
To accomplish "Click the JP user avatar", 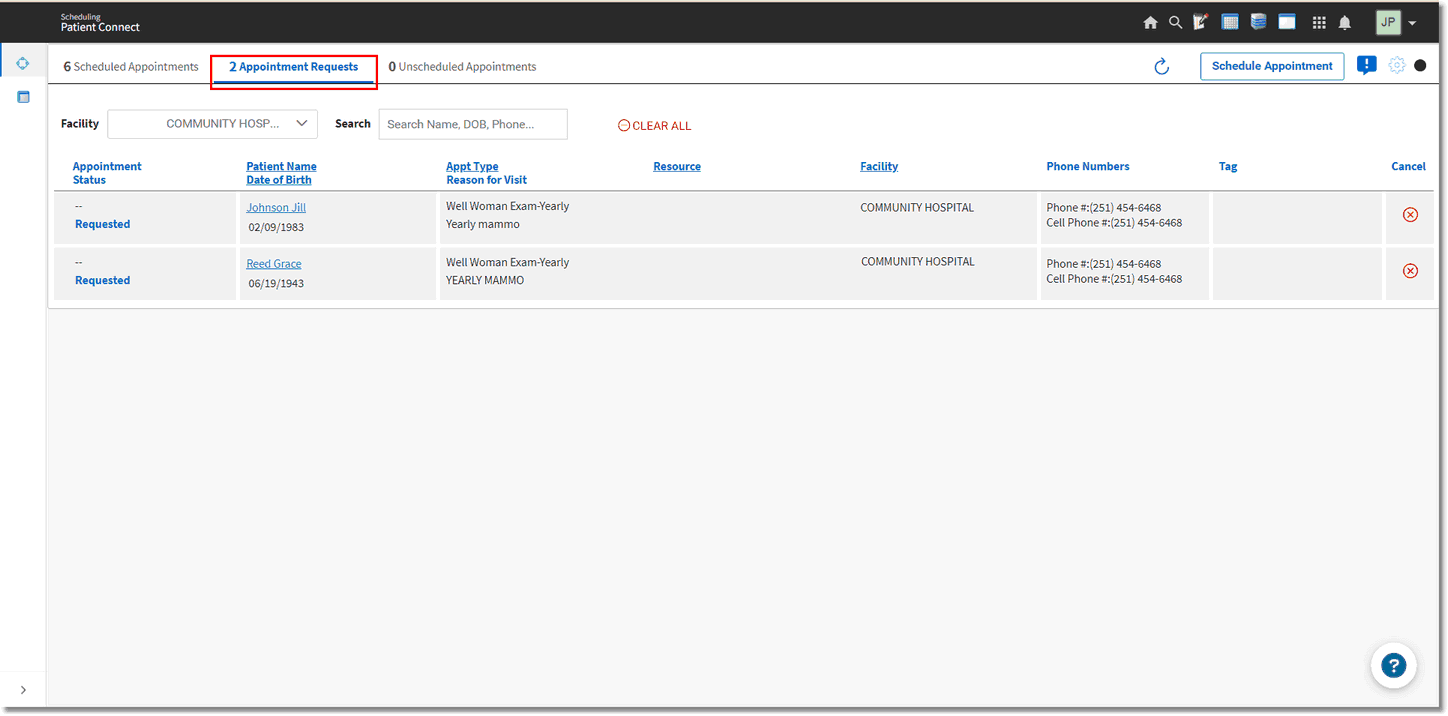I will point(1388,22).
